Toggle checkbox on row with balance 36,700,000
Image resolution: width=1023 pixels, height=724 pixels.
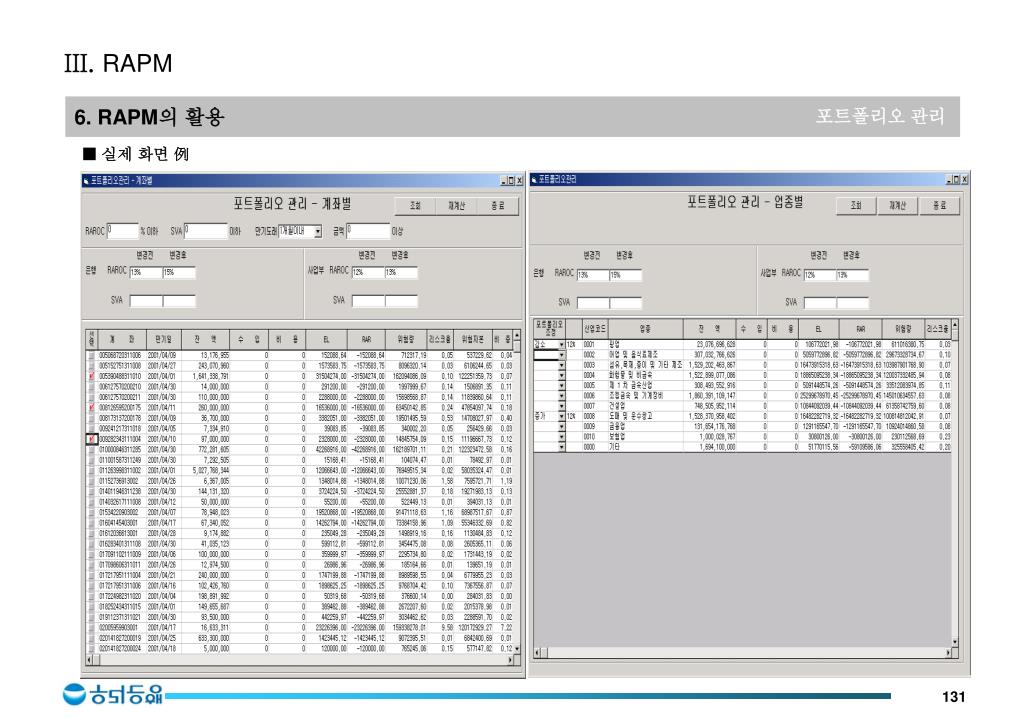coord(92,418)
